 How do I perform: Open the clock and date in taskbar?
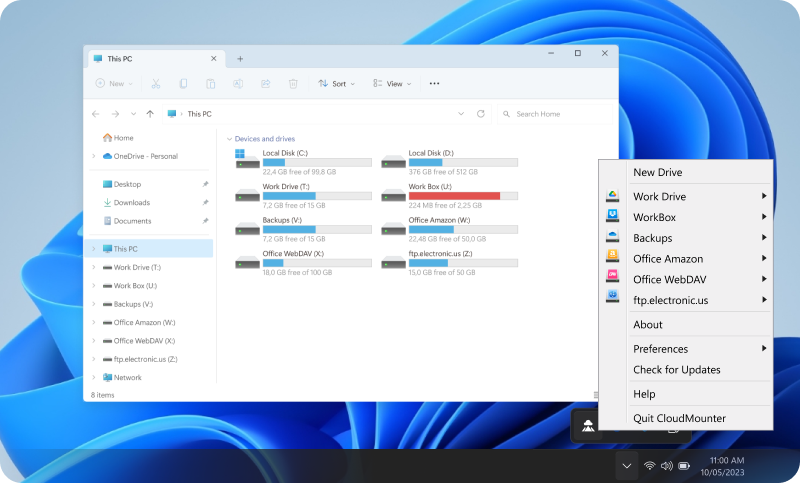tap(722, 466)
